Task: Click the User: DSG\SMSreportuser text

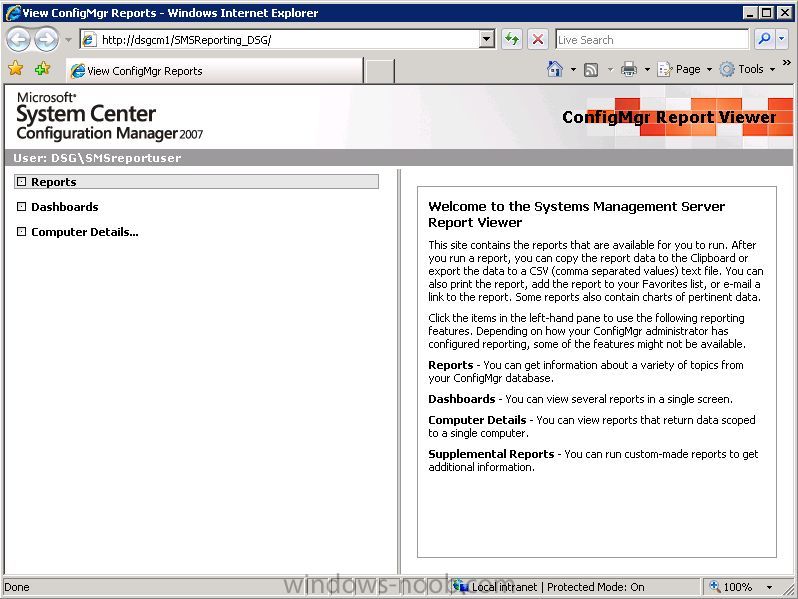Action: [97, 158]
